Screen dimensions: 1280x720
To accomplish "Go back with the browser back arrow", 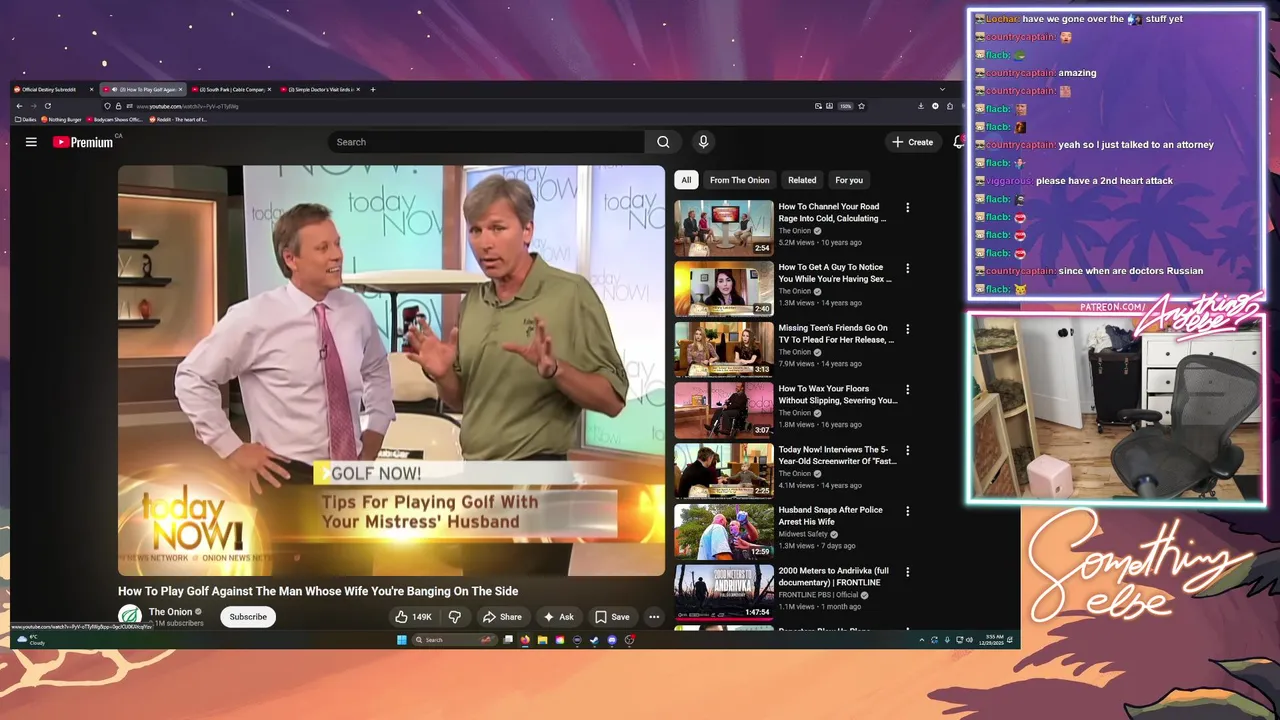I will click(x=19, y=106).
